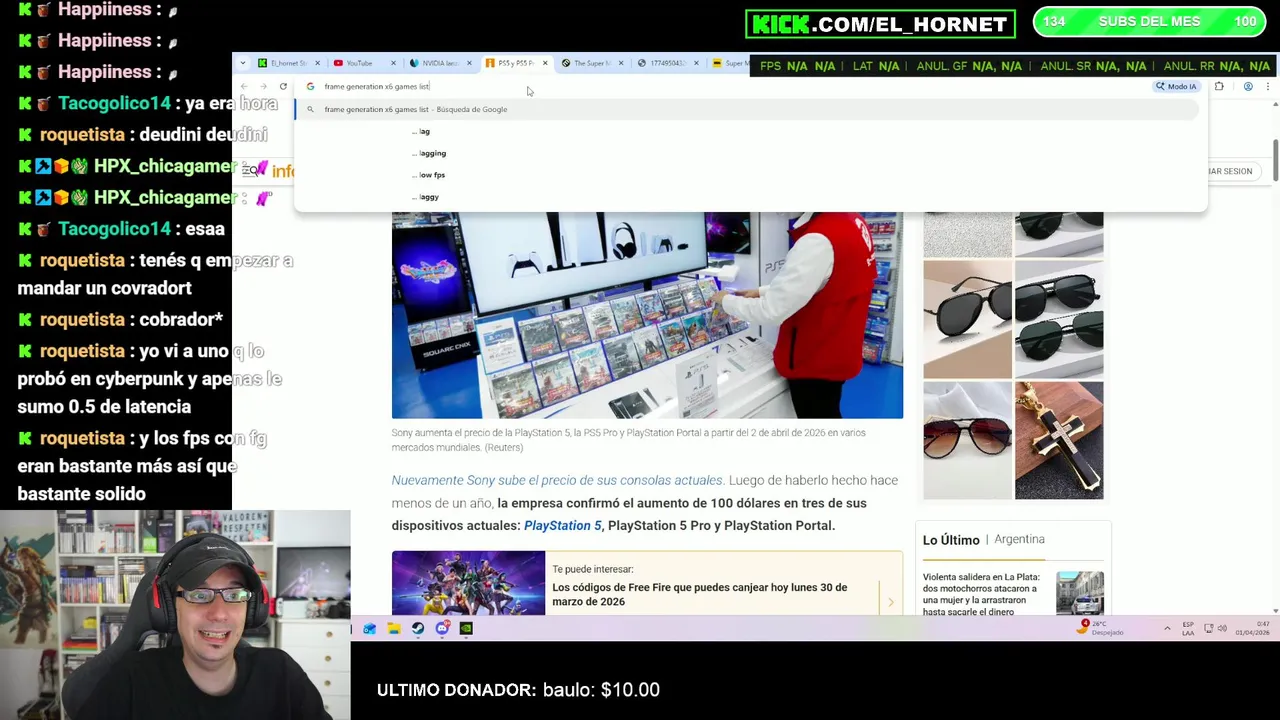Click the SUBS DEL MES counter
1280x720 pixels.
pos(1149,22)
